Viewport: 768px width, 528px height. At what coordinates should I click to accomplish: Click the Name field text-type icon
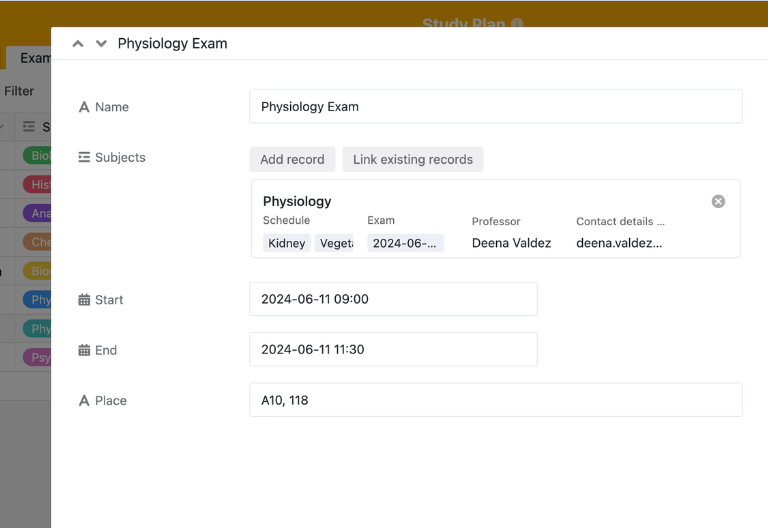pos(84,107)
